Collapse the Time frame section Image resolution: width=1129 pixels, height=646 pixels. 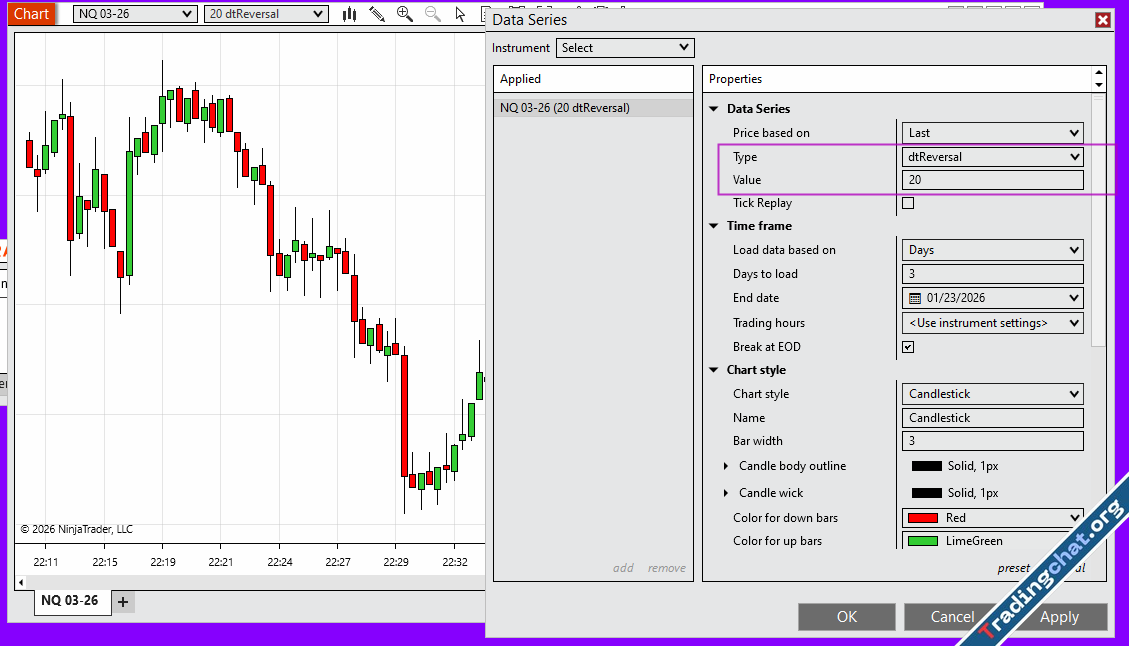[x=714, y=226]
